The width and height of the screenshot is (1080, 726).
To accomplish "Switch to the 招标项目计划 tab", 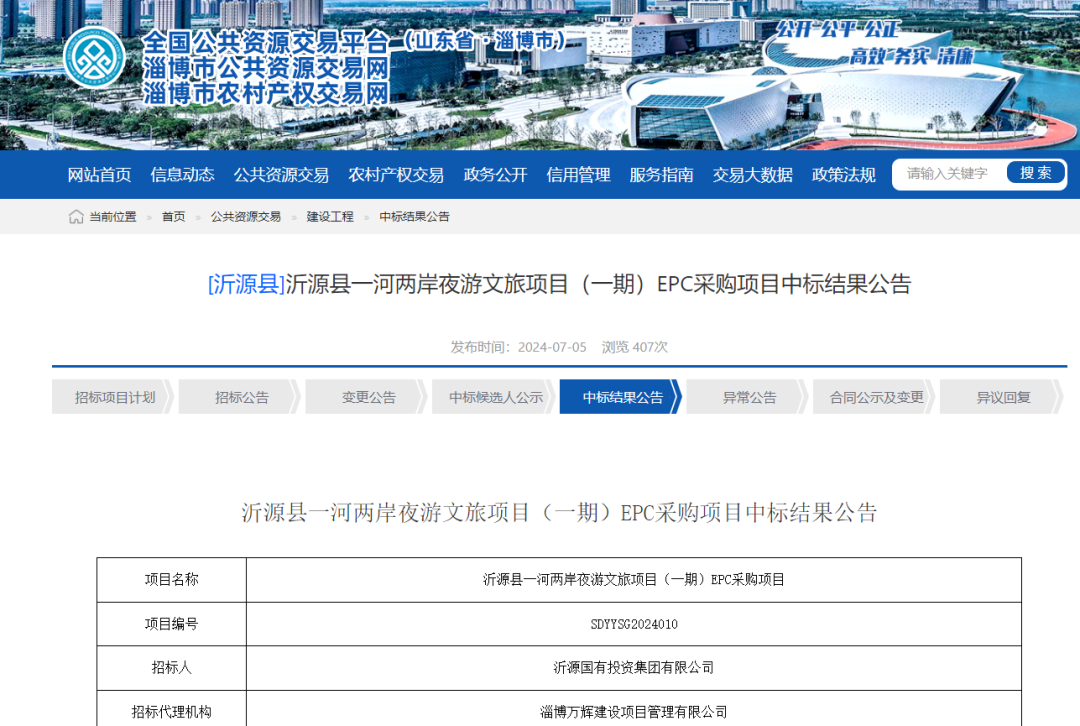I will coord(113,396).
